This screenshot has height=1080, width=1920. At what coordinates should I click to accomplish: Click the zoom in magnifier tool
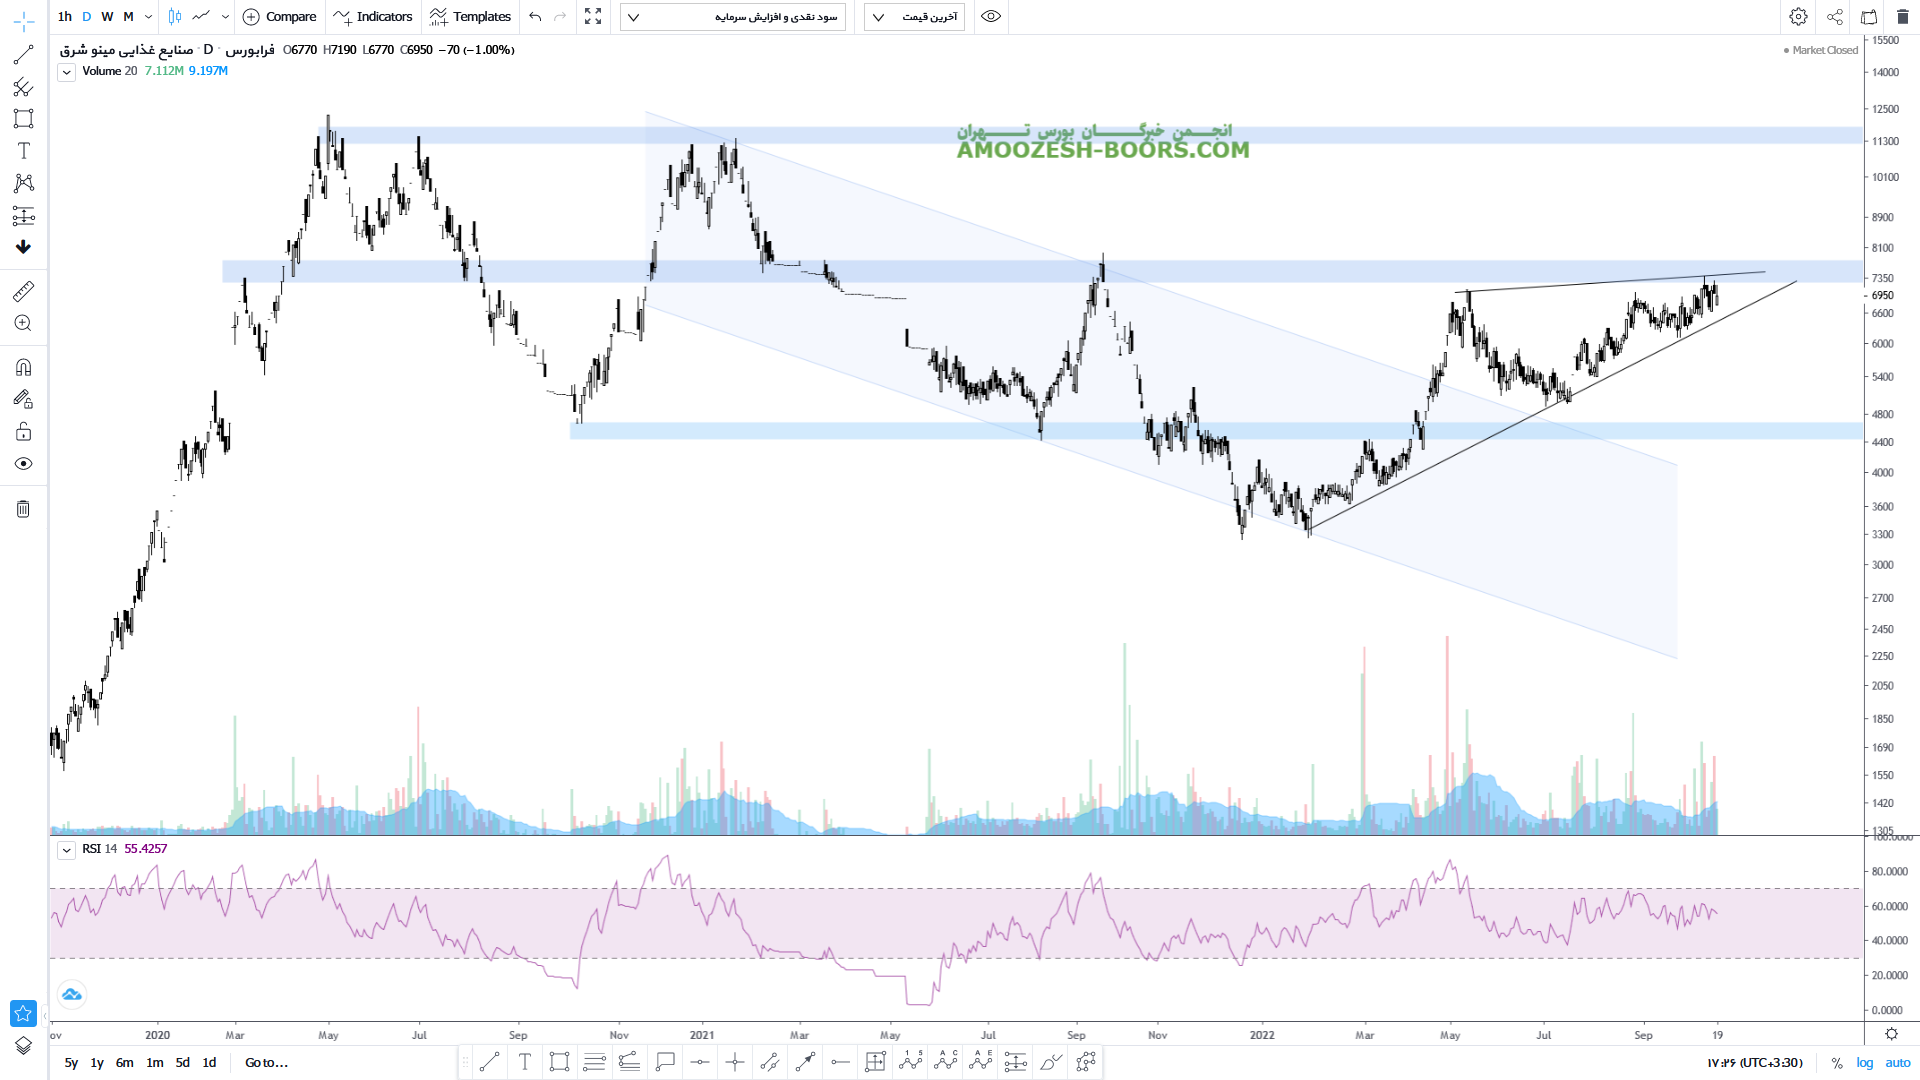point(23,323)
